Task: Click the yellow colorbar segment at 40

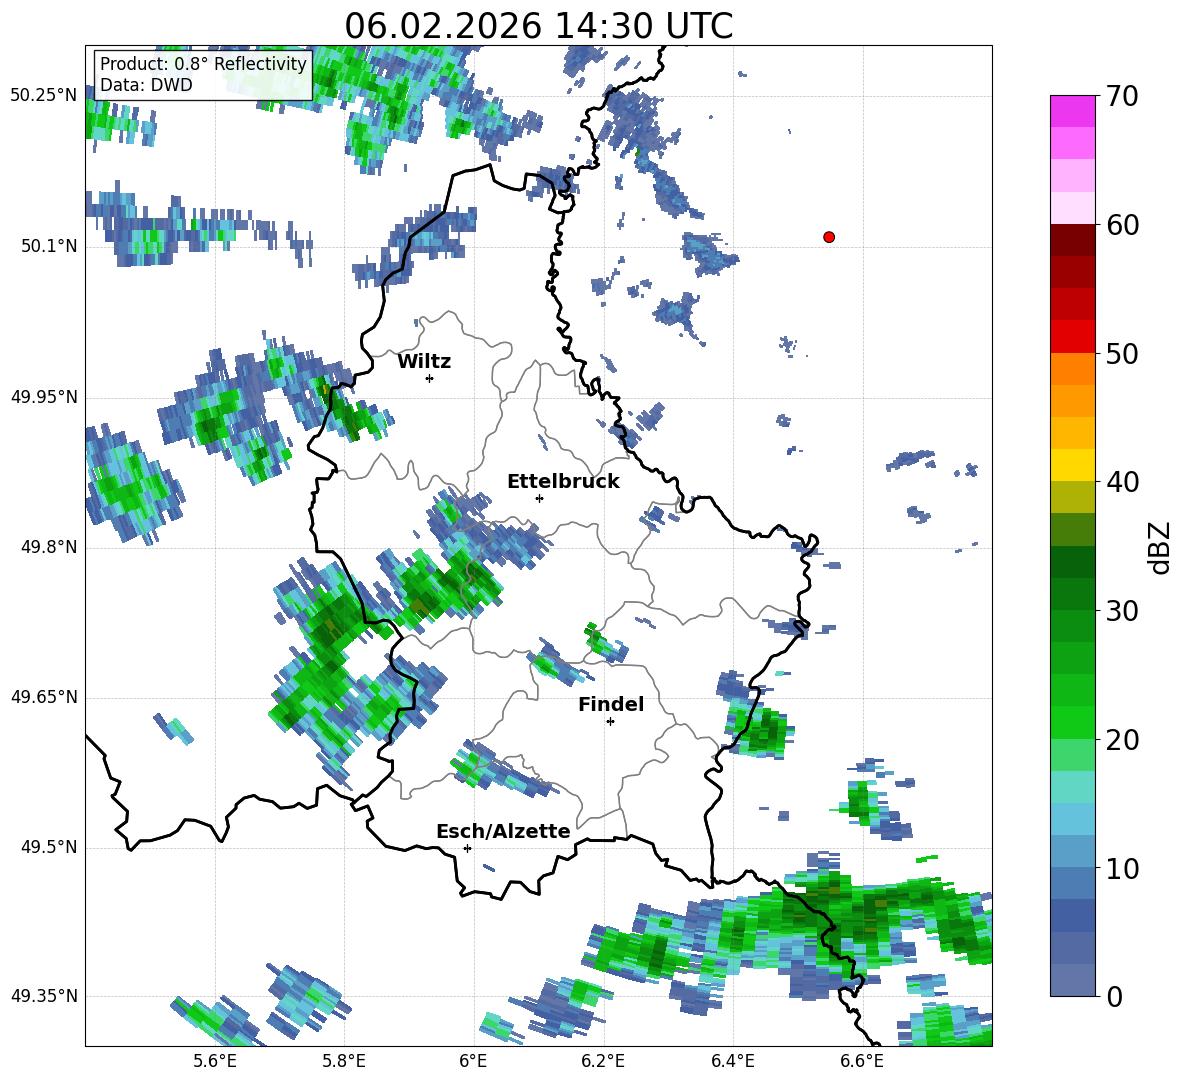Action: (1072, 466)
